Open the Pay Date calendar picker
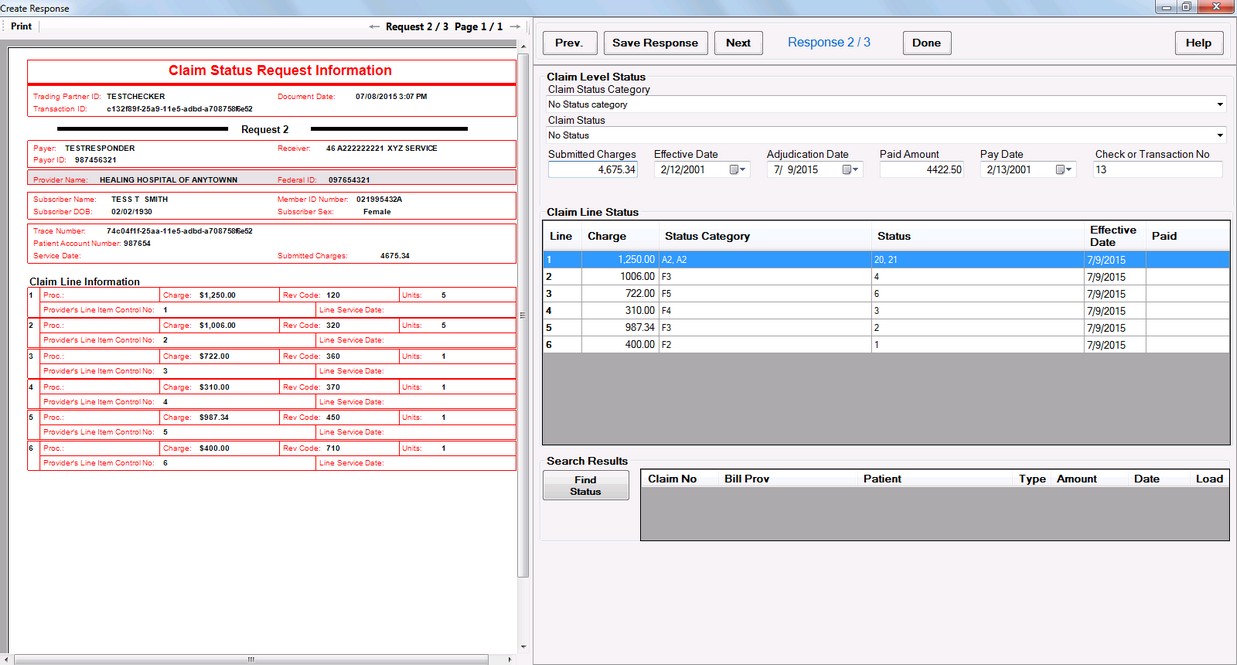 coord(1063,170)
